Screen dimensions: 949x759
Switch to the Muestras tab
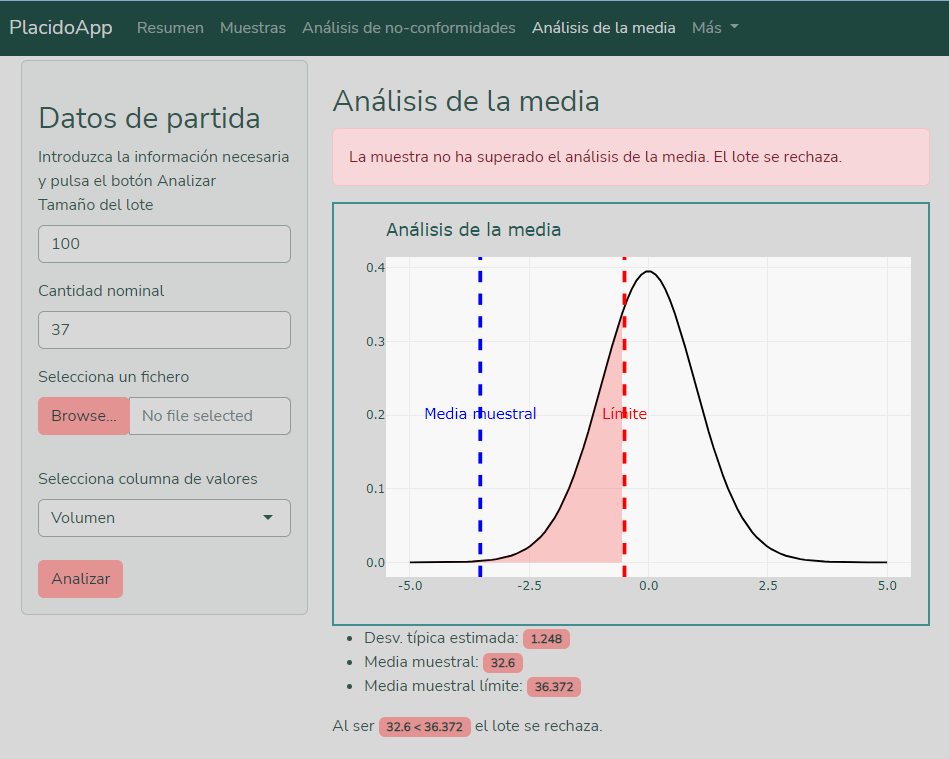pyautogui.click(x=253, y=28)
